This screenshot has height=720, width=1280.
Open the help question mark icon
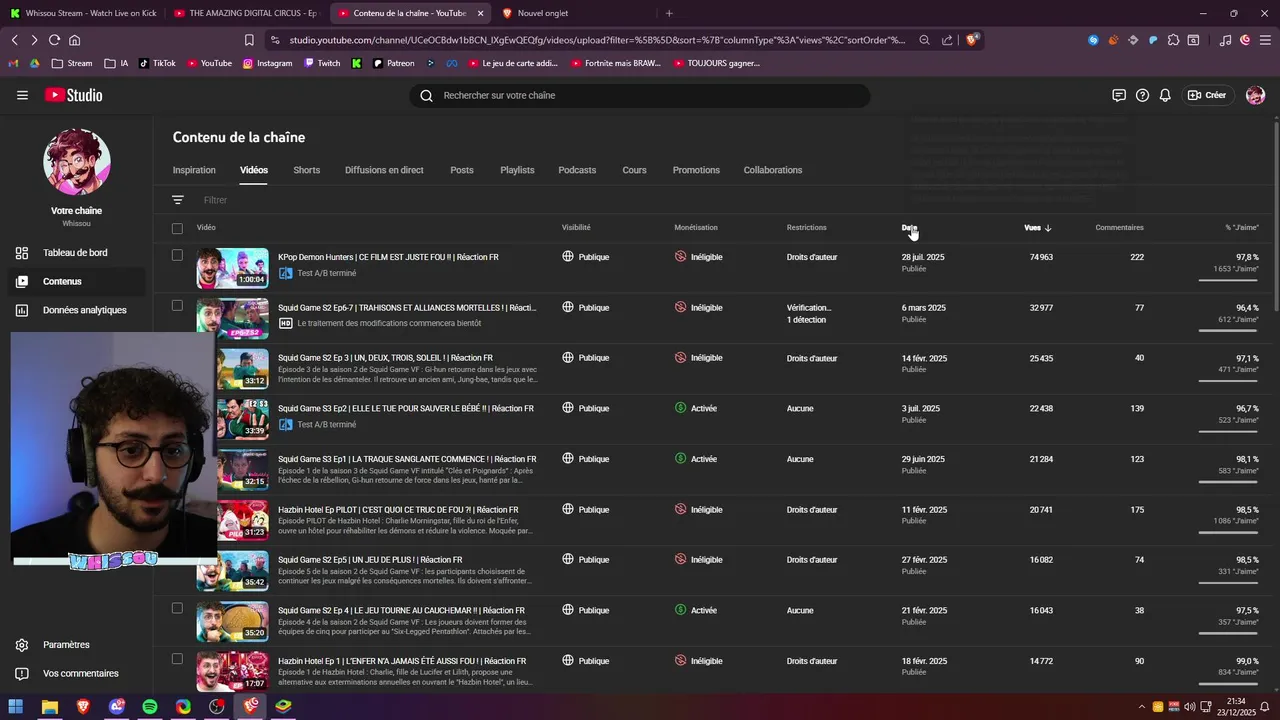click(x=1142, y=95)
